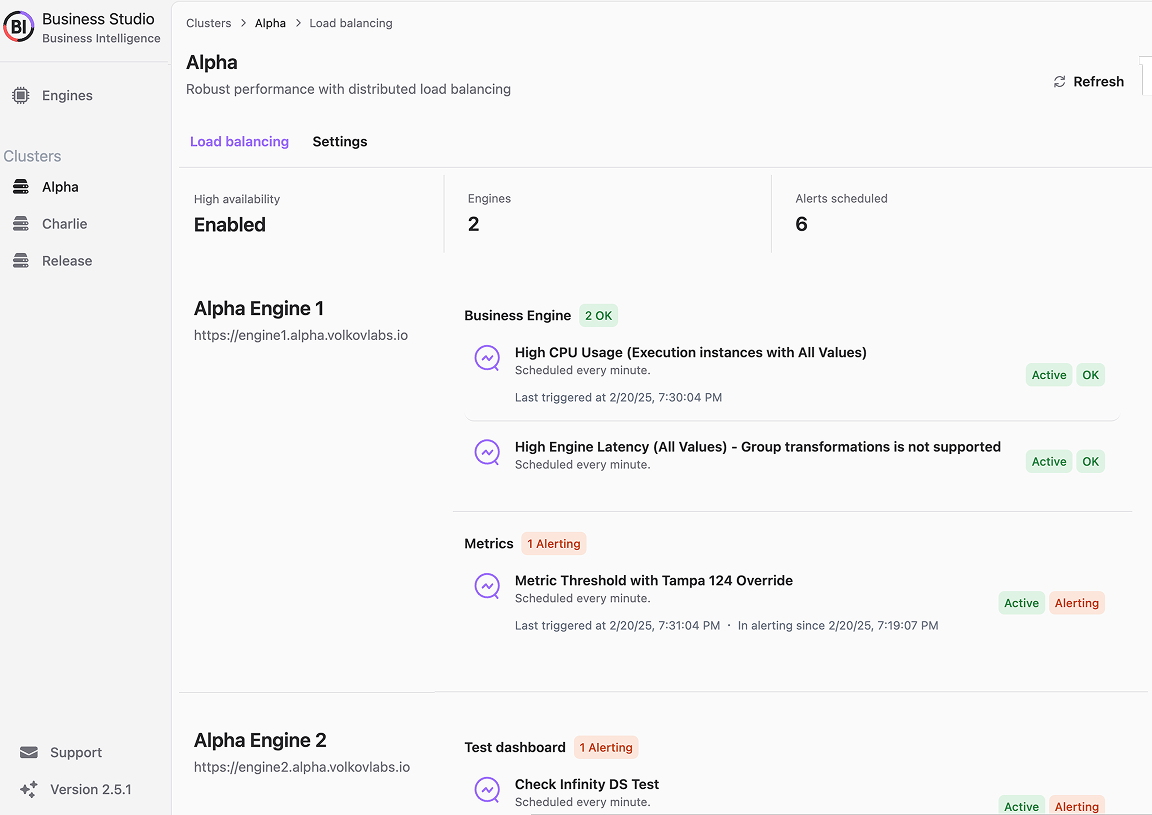Click the Version sparkle icon
1152x815 pixels.
[29, 789]
